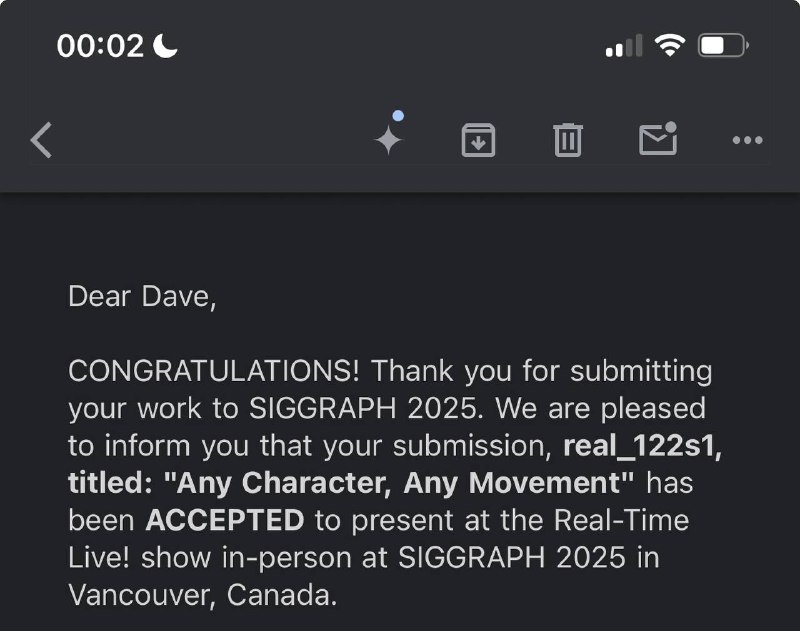Open the three-dot more options menu
Screen dimensions: 800x631
click(x=747, y=140)
